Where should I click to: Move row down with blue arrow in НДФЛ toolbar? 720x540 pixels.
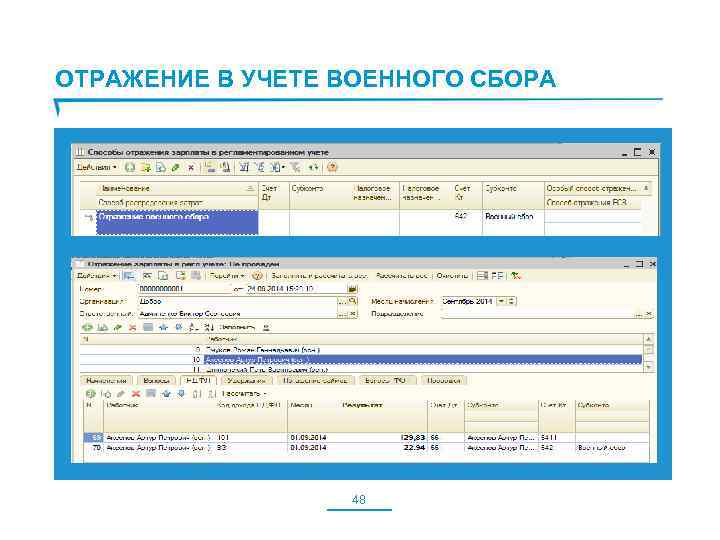tap(181, 394)
